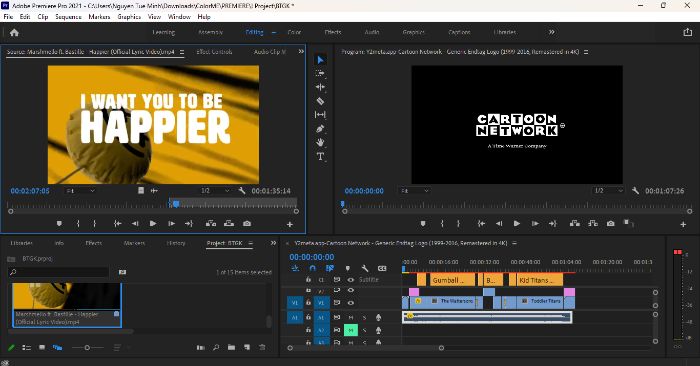
Task: Select the Ripple Edit tool
Action: (320, 87)
